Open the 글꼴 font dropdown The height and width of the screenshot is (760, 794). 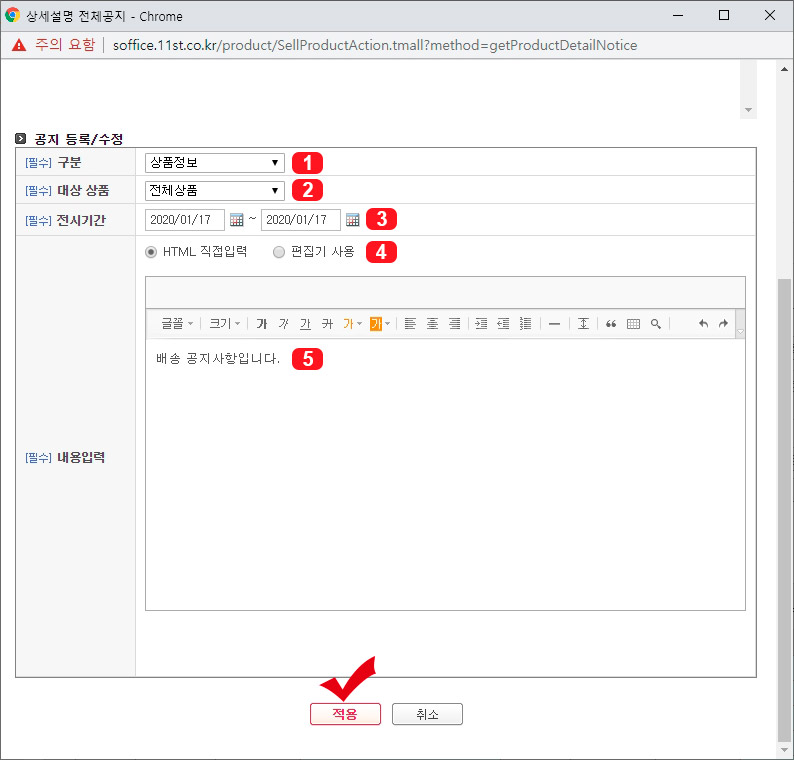click(x=177, y=324)
